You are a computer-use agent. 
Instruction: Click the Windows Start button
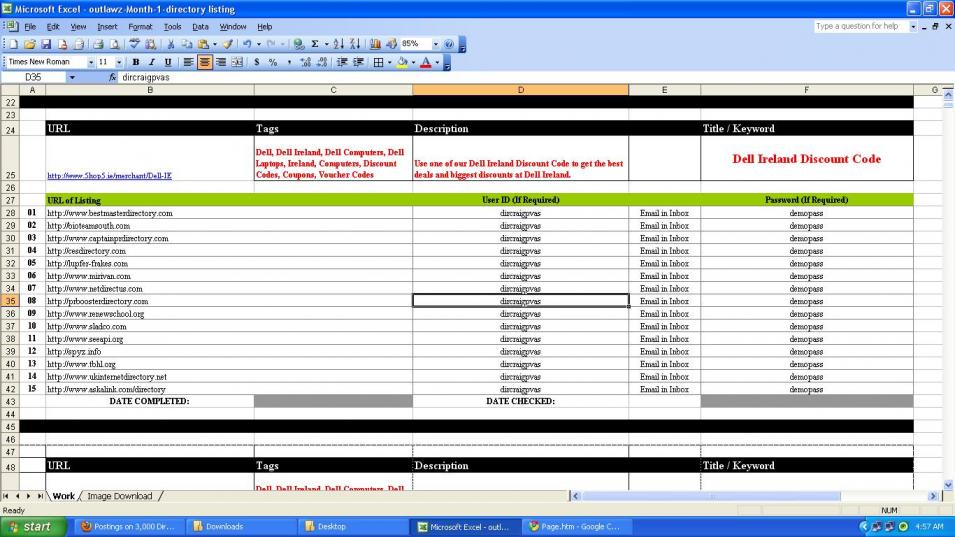(x=33, y=527)
